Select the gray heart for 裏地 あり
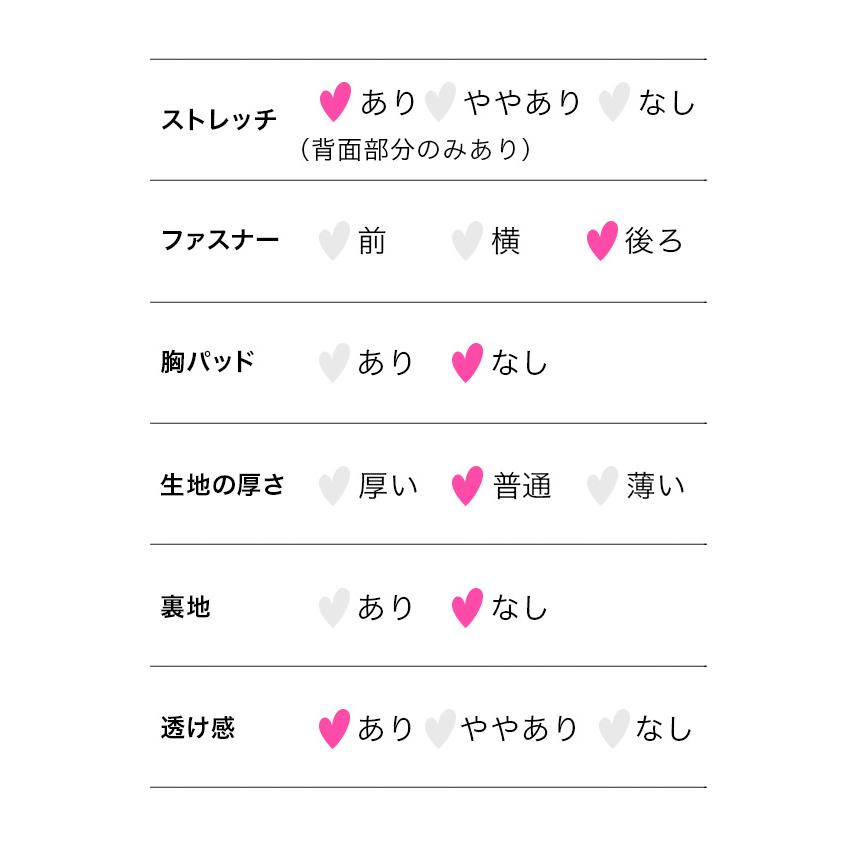854x854 pixels. coord(333,608)
